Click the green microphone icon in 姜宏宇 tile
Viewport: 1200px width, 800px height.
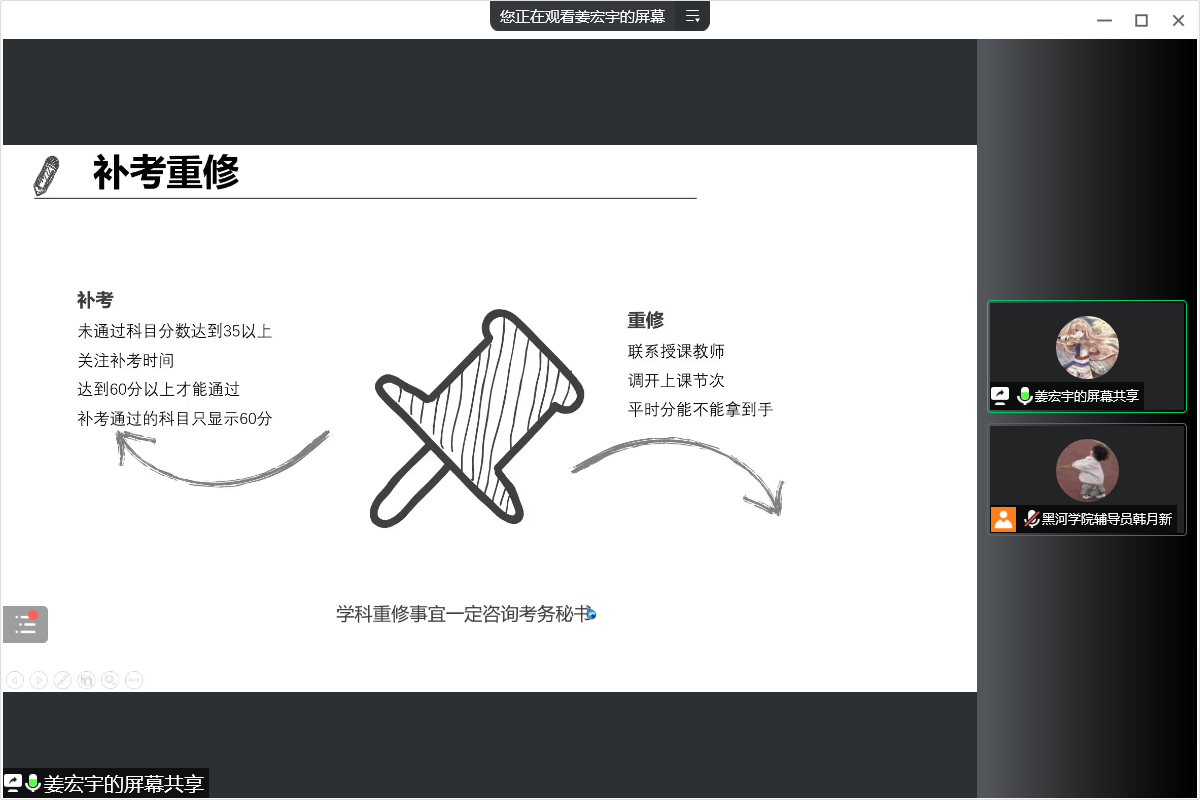(x=1024, y=395)
